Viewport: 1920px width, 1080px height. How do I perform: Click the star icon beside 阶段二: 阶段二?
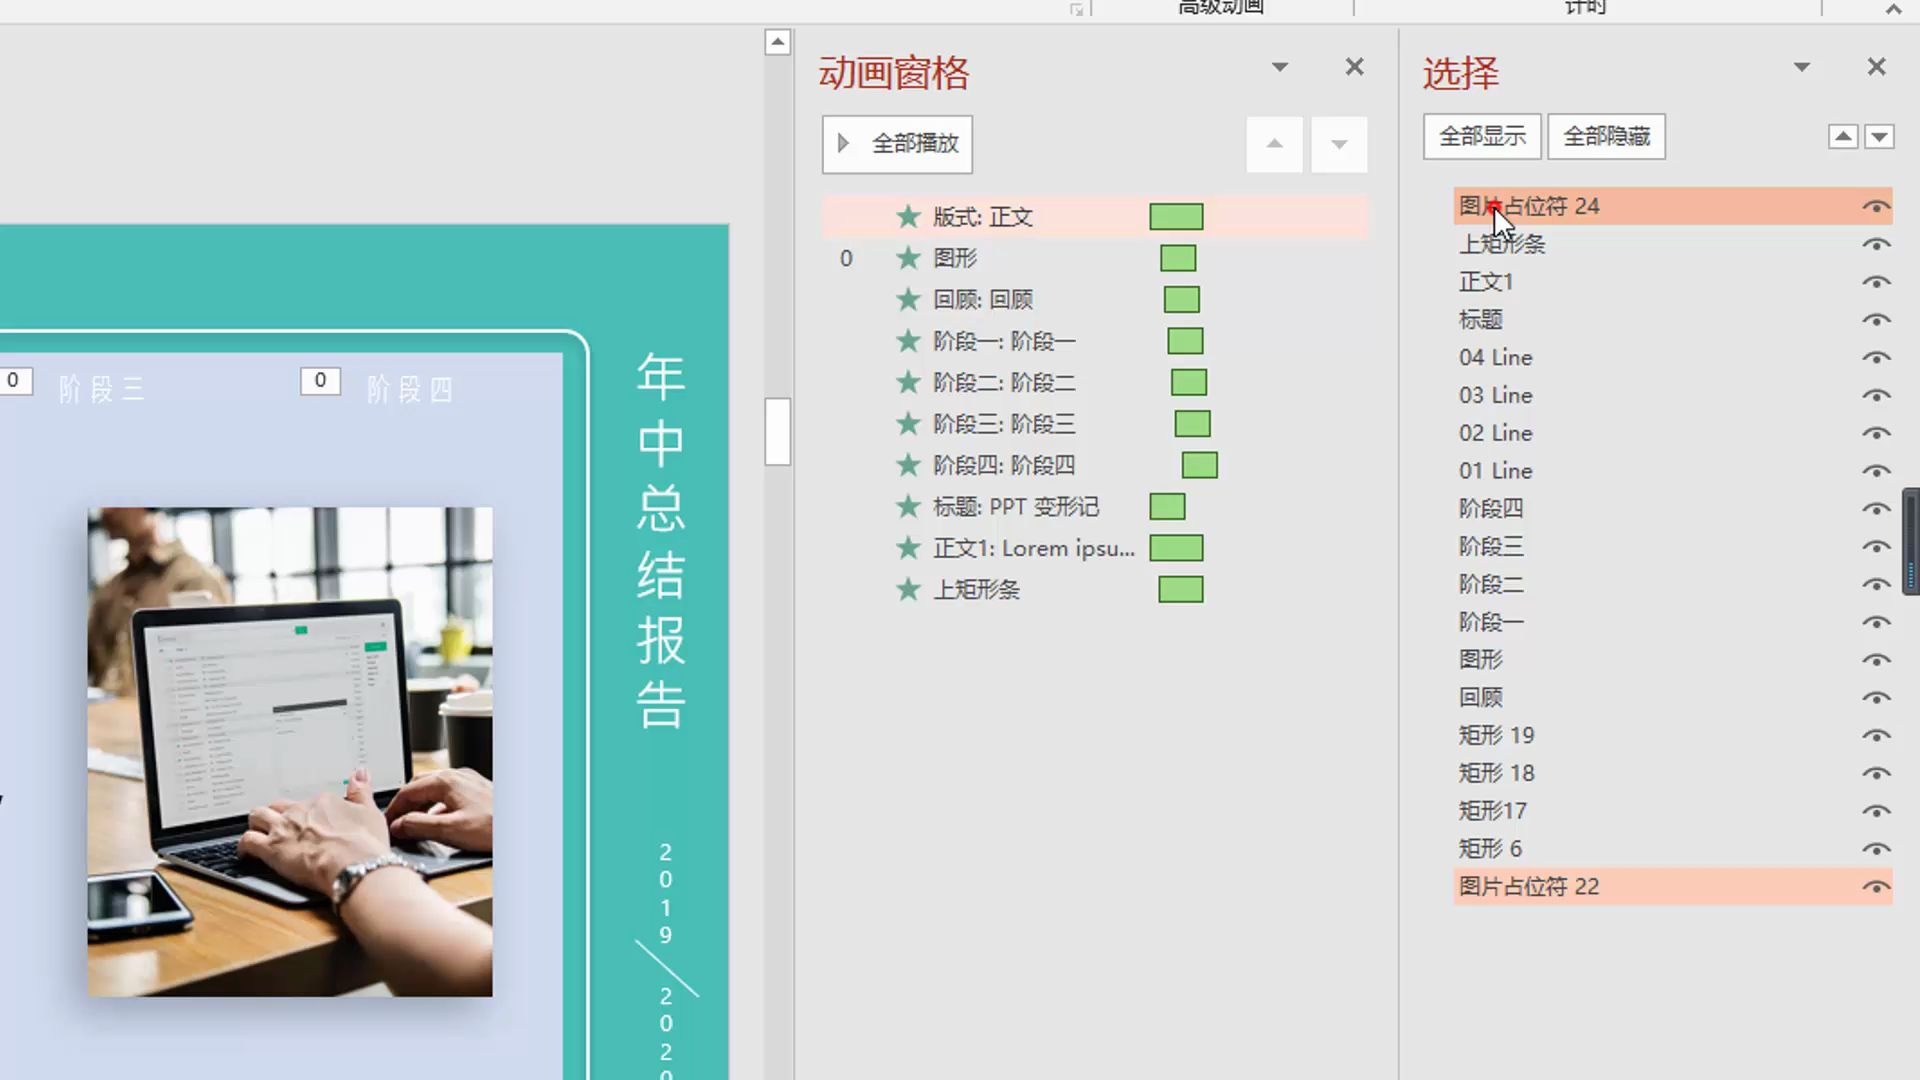[x=908, y=382]
